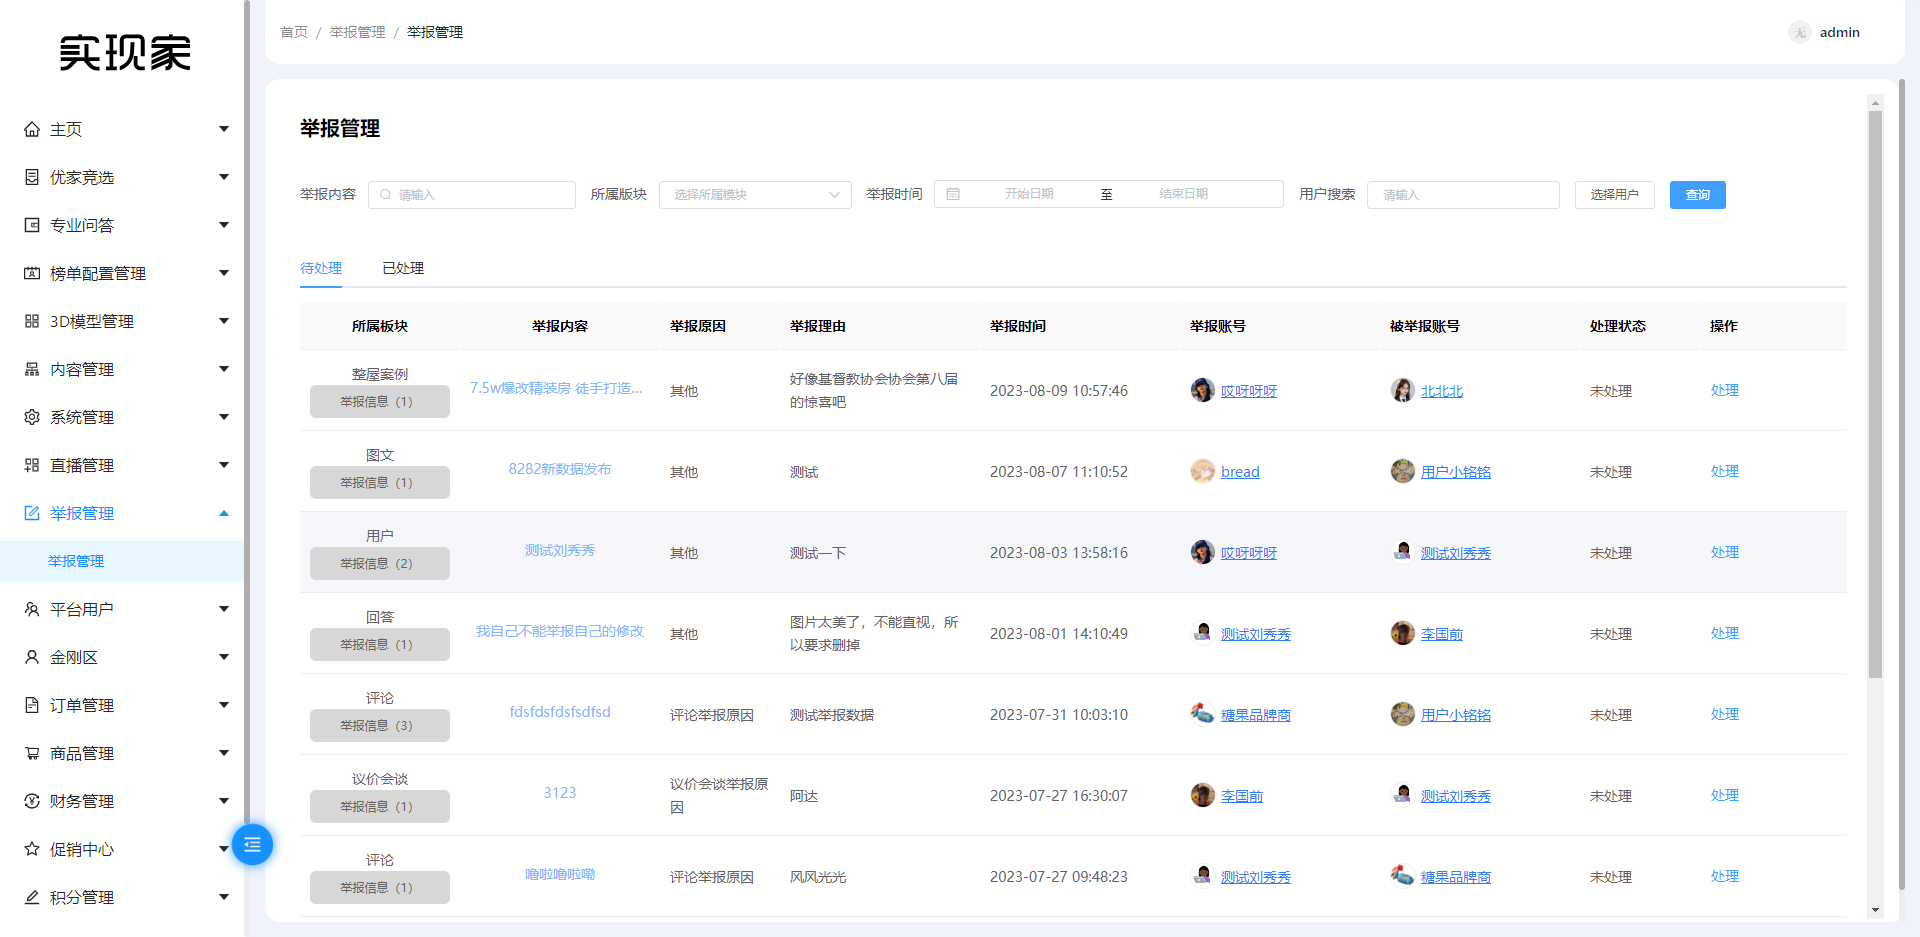Click avatar of reporter bread
1920x937 pixels.
1203,471
